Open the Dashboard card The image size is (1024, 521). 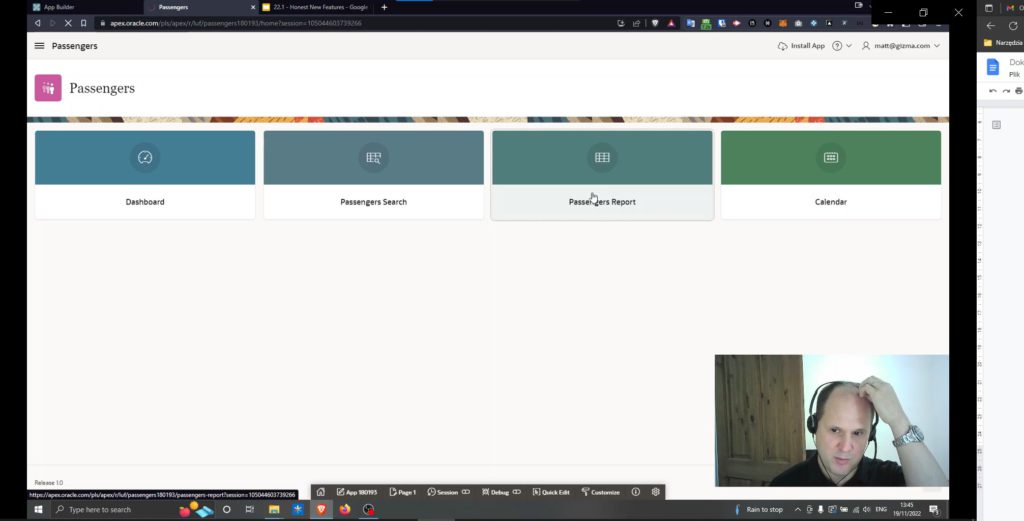coord(145,175)
